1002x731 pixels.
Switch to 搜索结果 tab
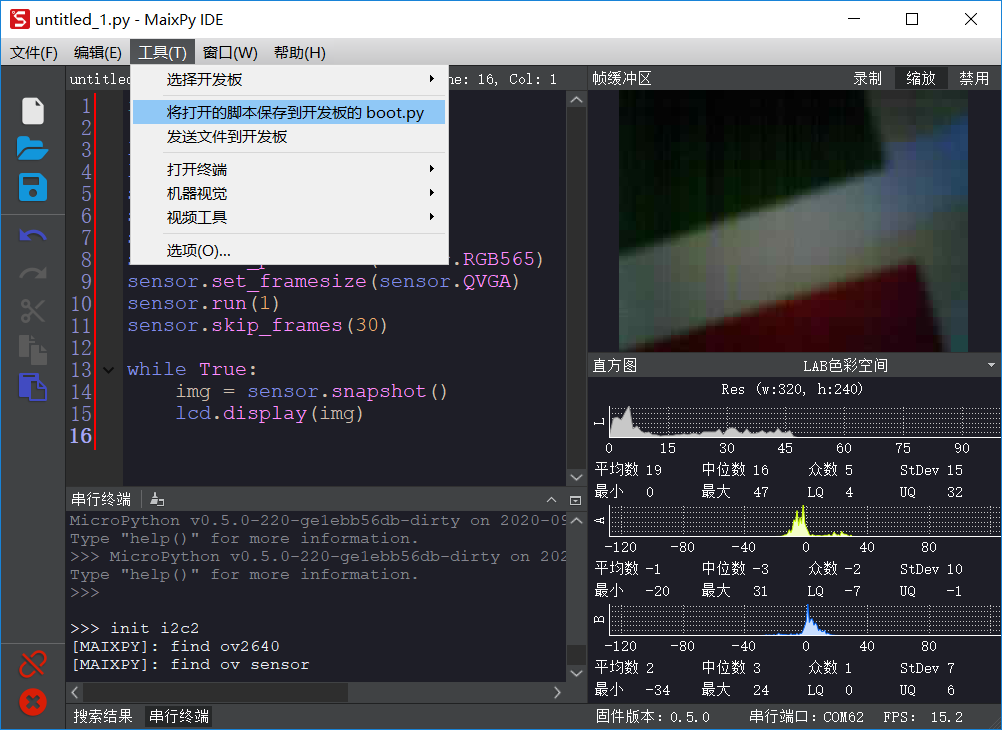(103, 716)
